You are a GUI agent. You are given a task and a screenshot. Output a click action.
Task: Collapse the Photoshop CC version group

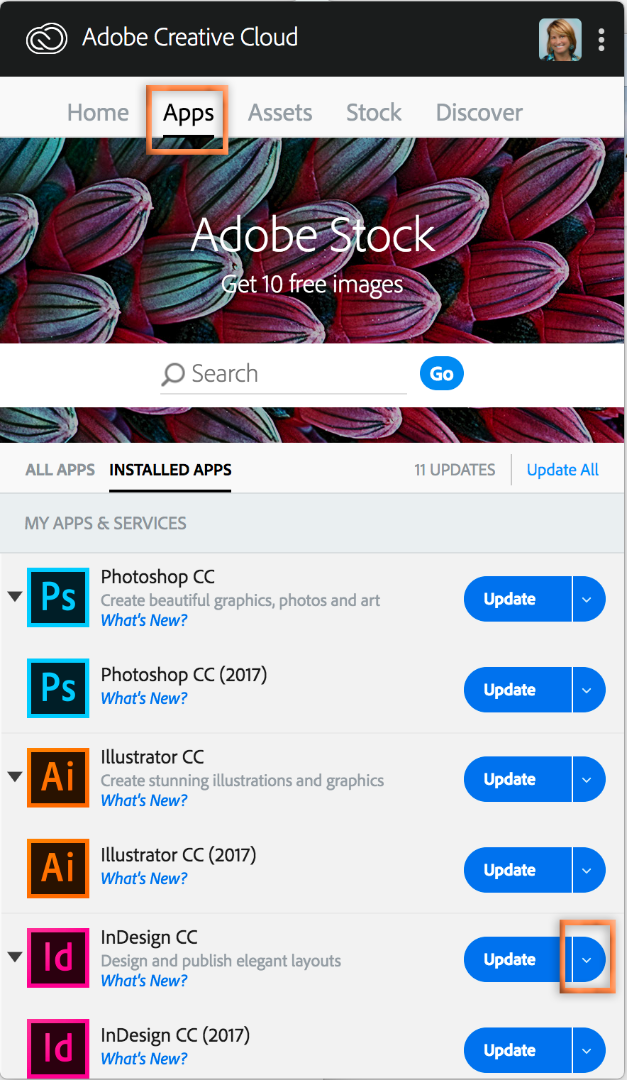pos(14,597)
